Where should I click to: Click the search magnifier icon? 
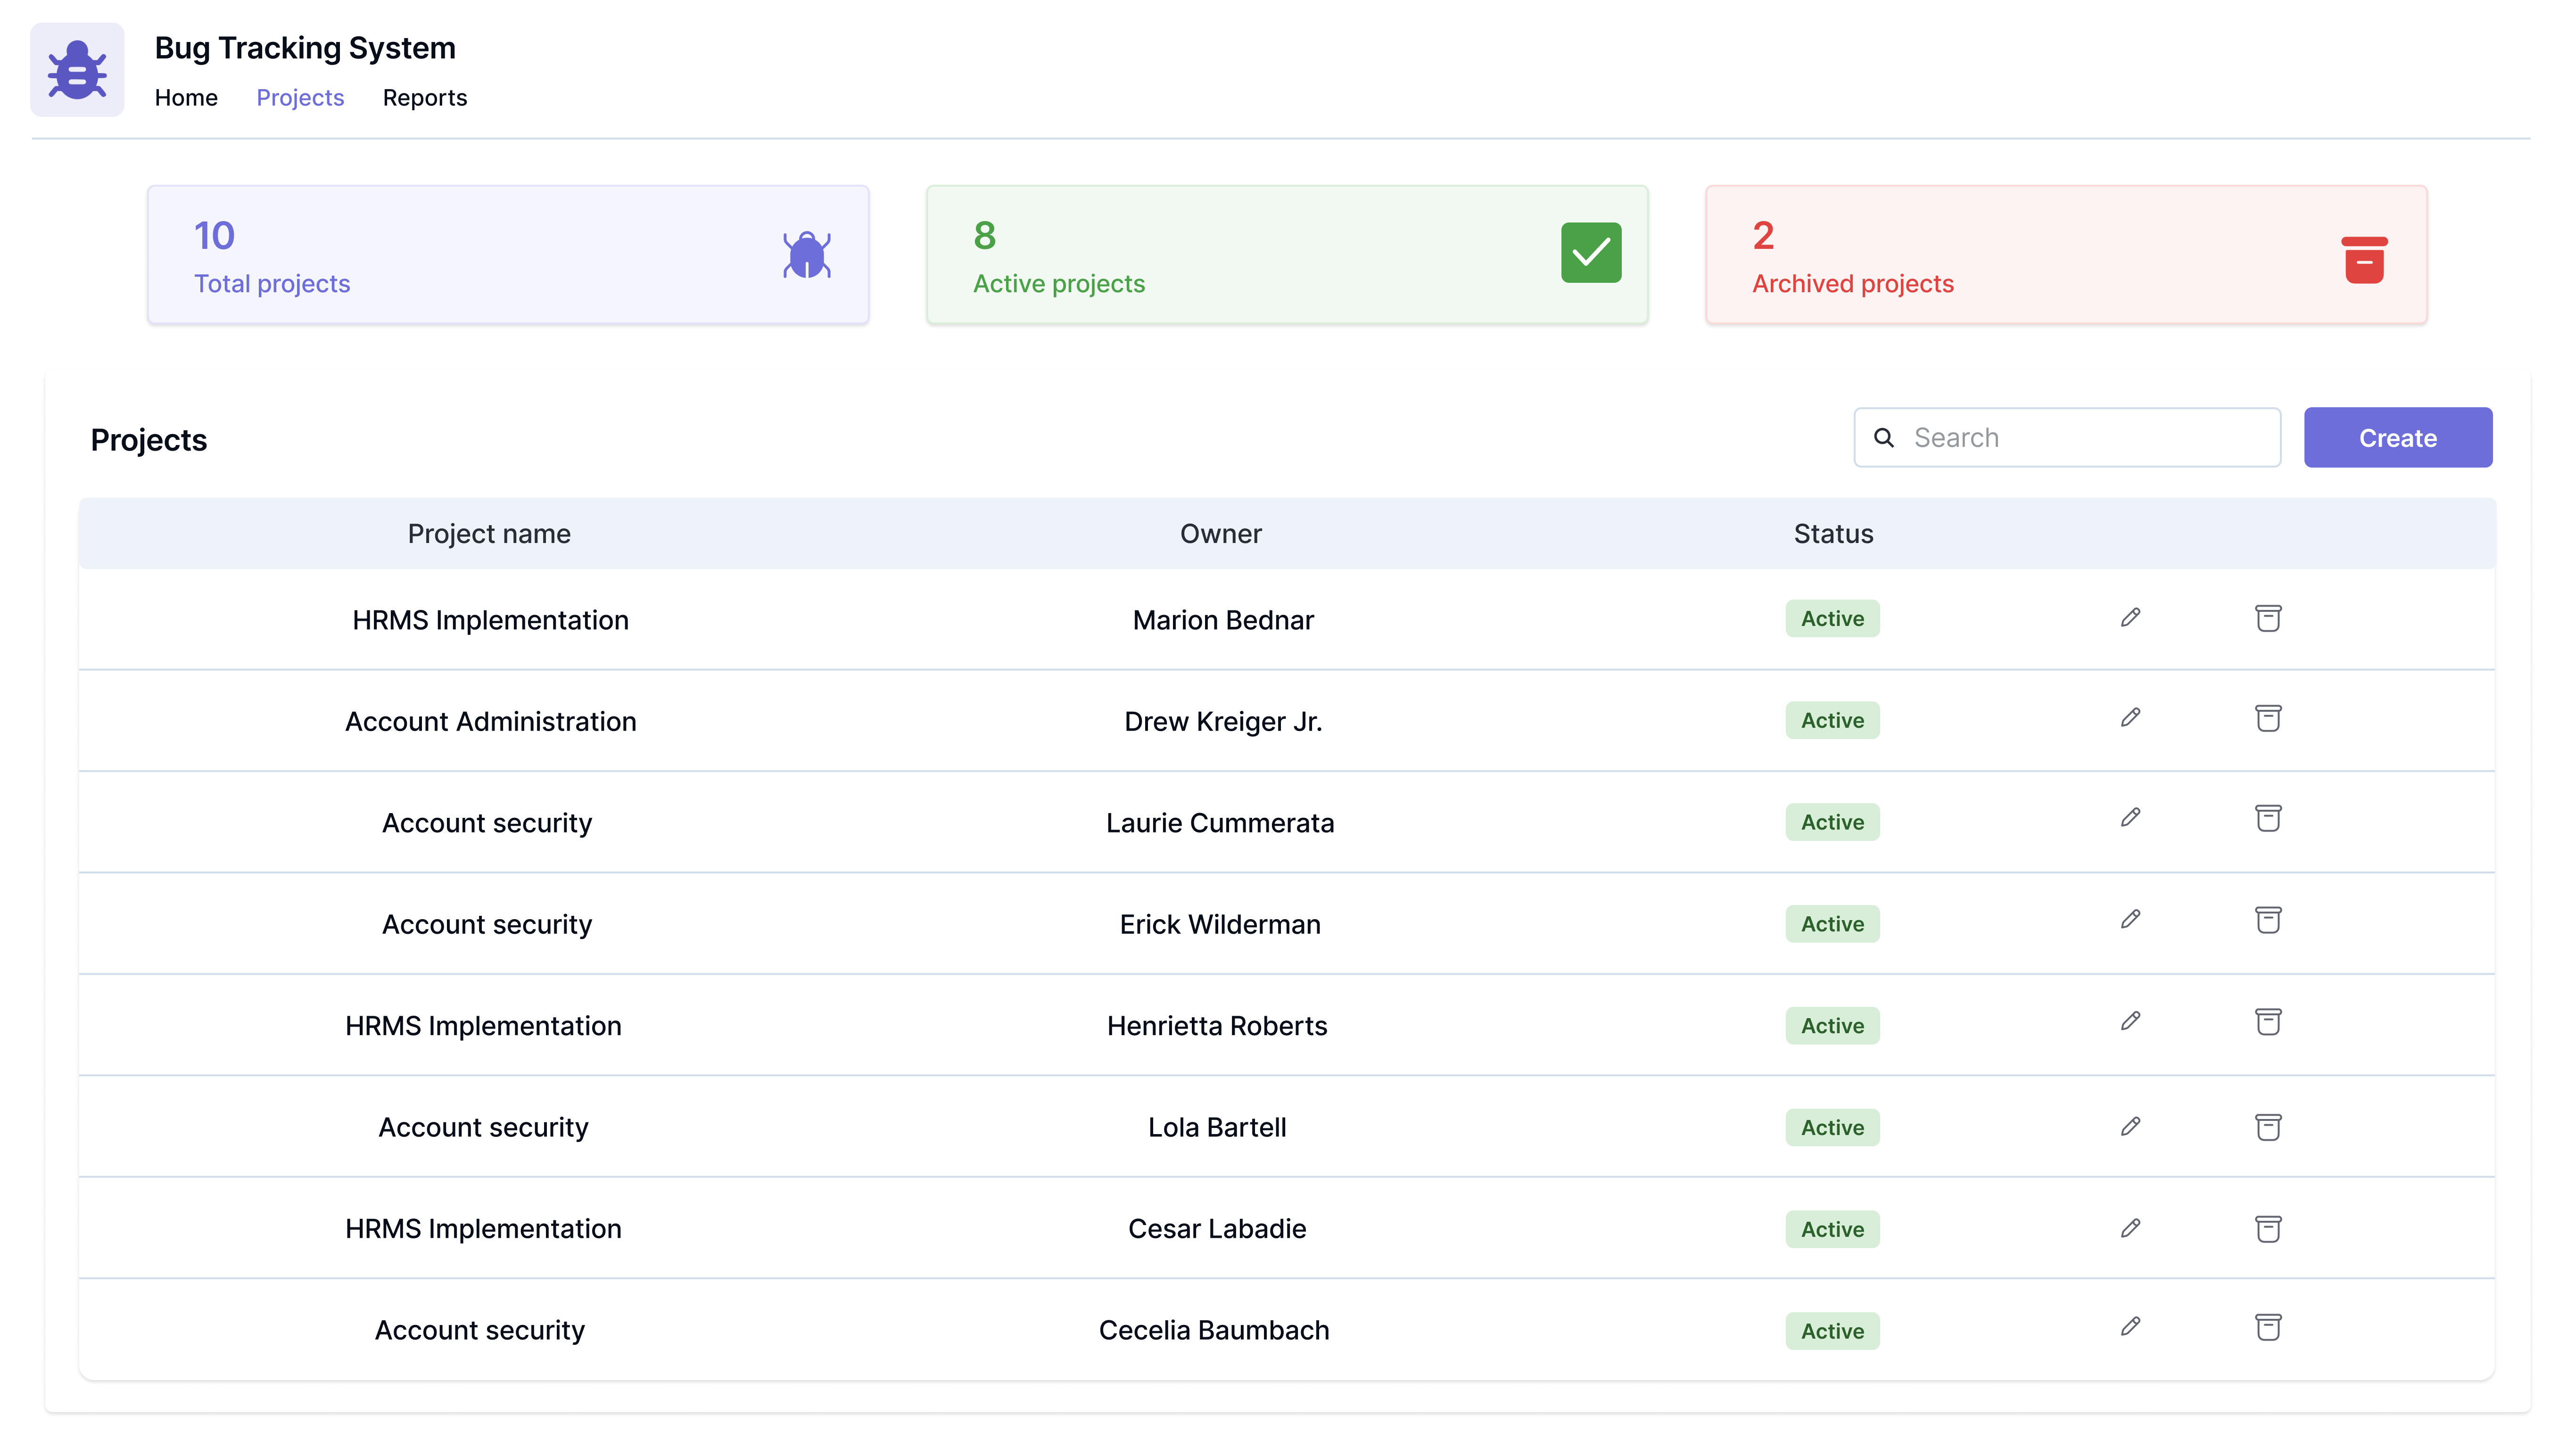(1884, 438)
